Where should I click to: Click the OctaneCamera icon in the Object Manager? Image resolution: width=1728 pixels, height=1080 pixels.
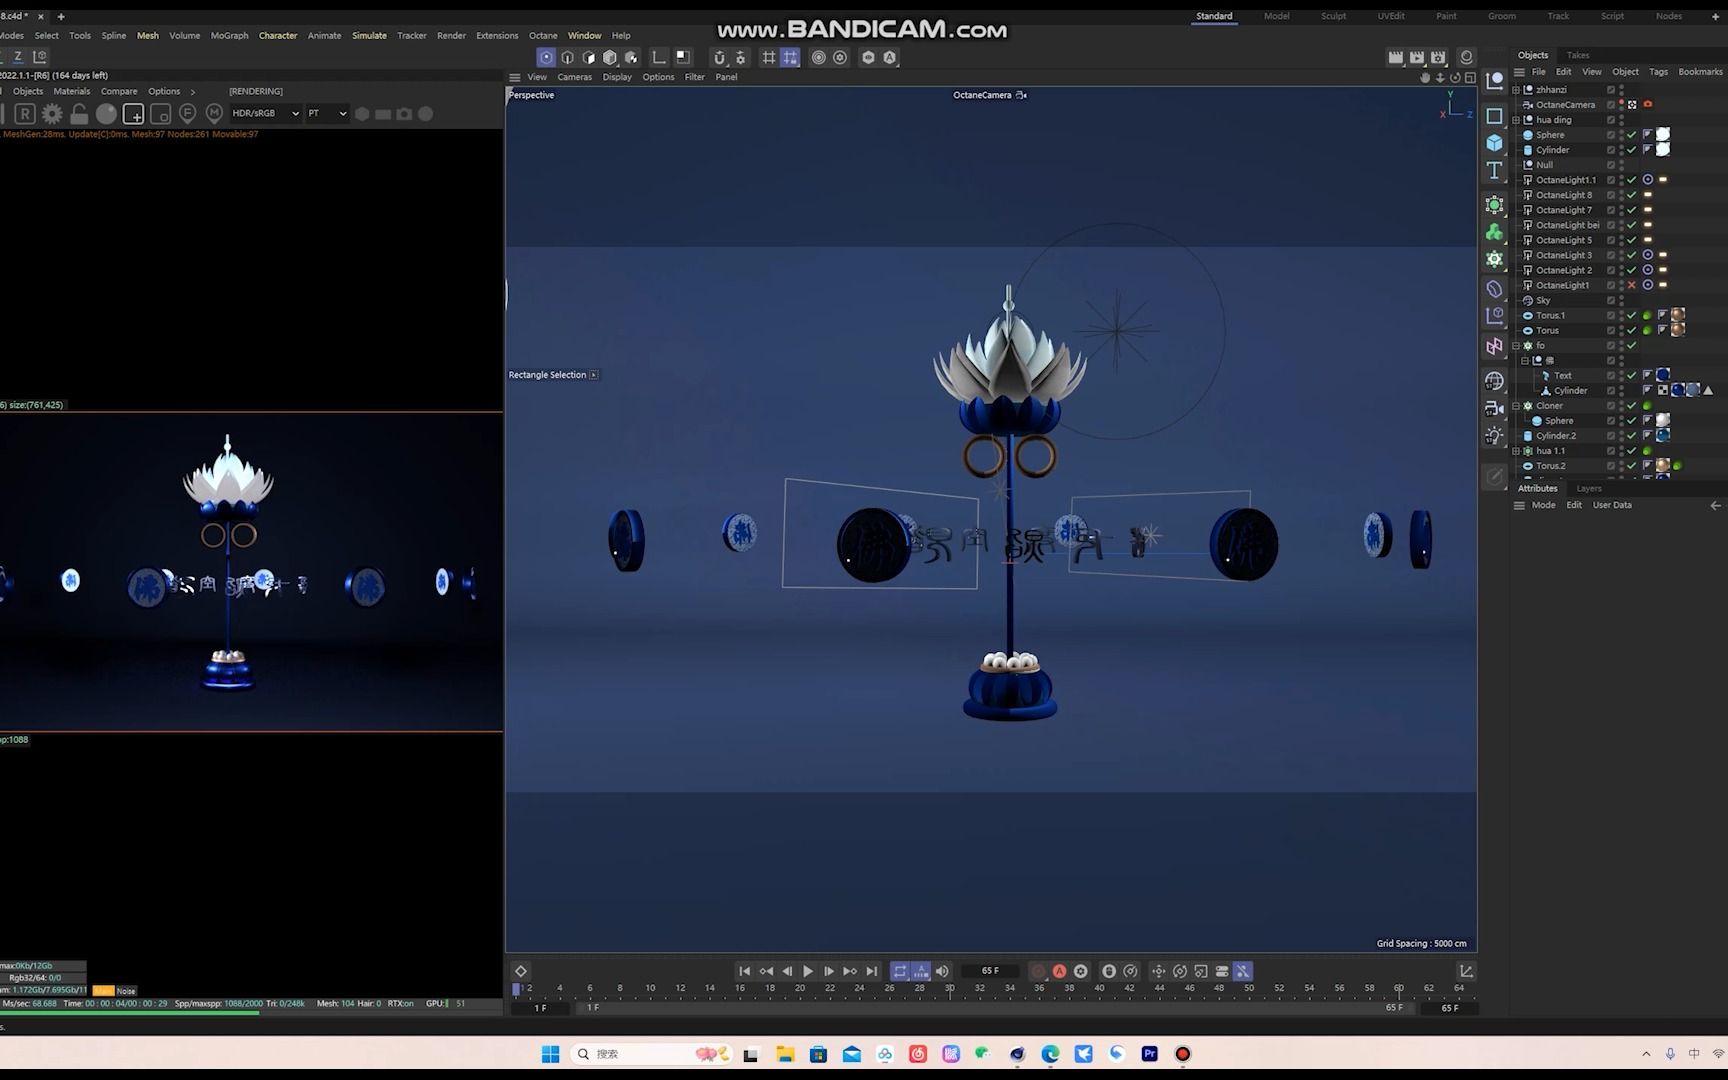1528,104
